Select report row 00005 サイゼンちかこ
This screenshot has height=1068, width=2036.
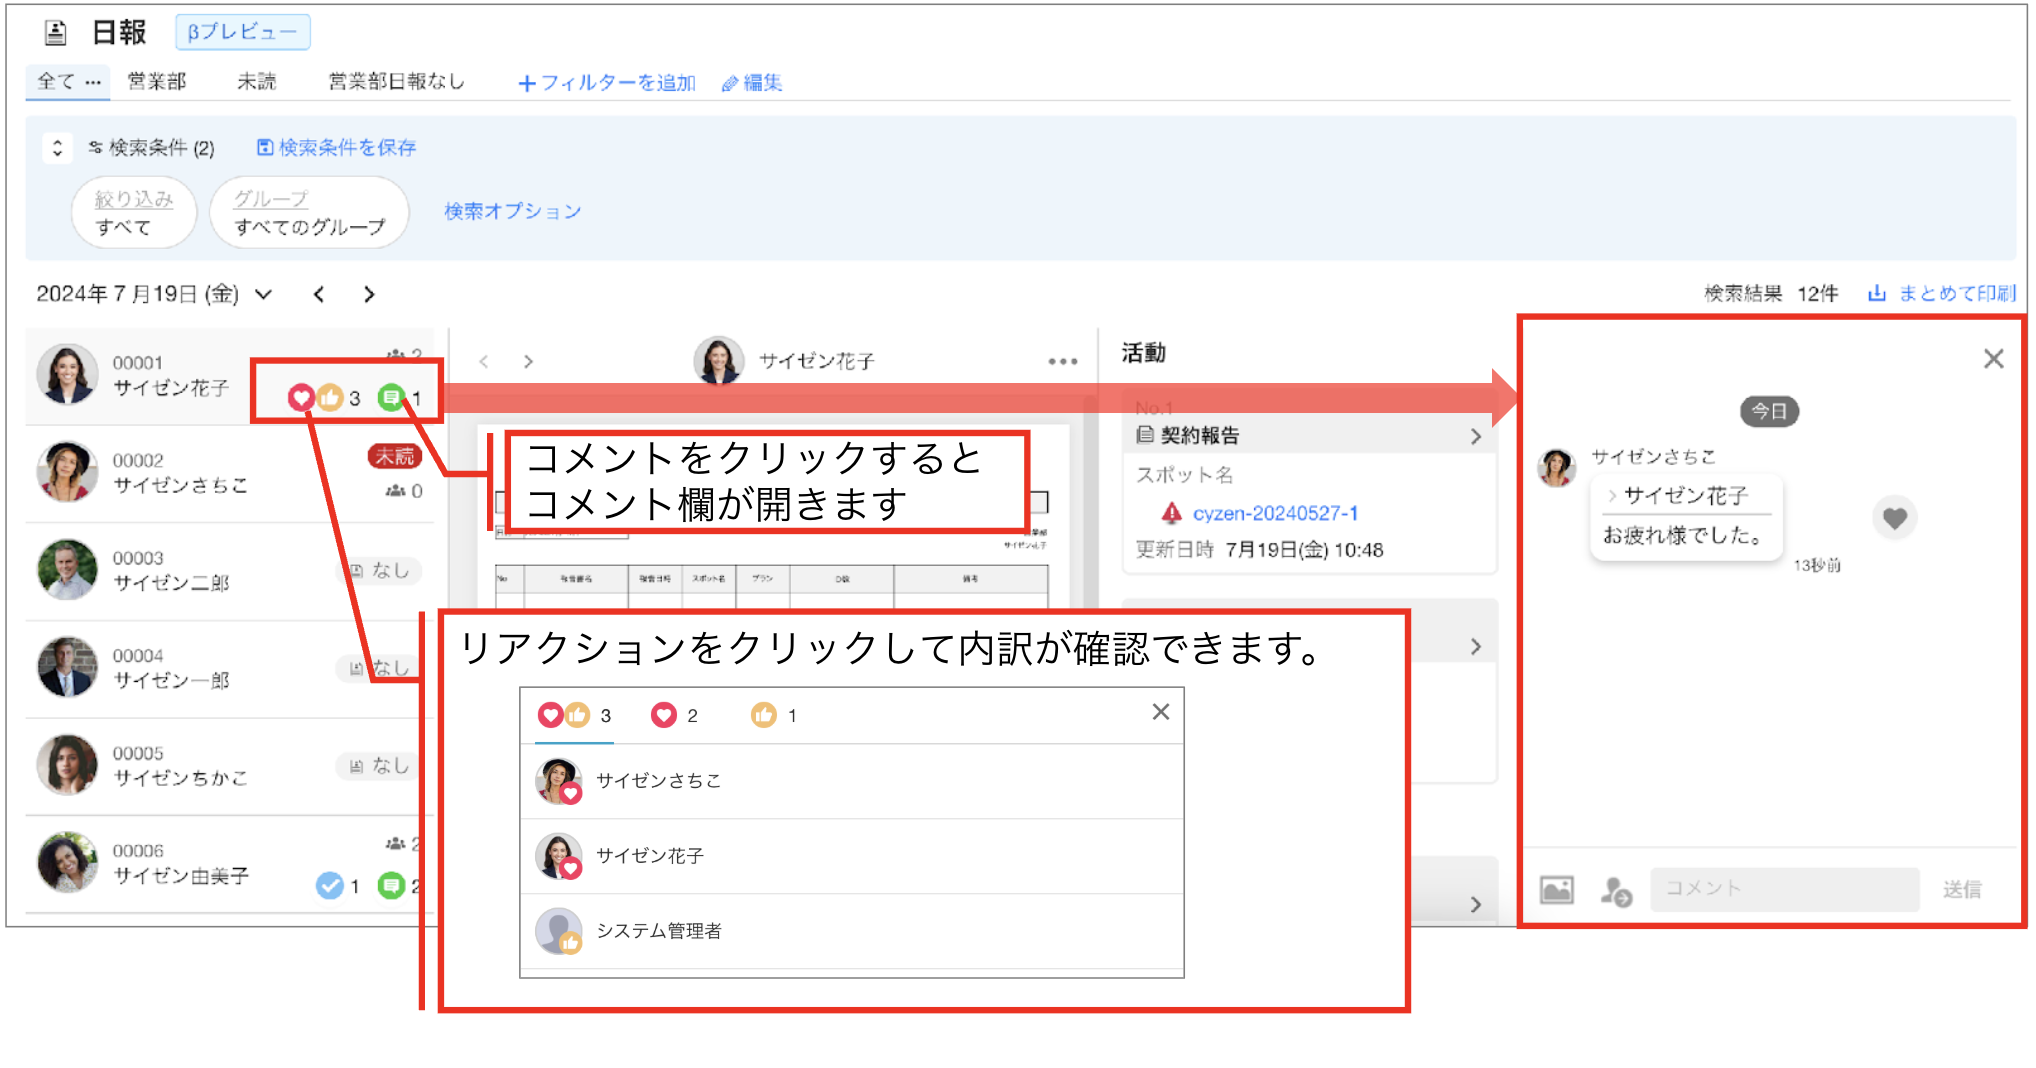click(x=230, y=765)
